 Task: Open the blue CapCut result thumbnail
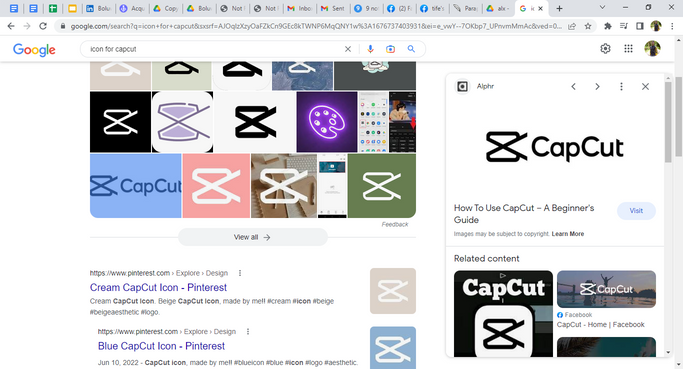pyautogui.click(x=393, y=348)
